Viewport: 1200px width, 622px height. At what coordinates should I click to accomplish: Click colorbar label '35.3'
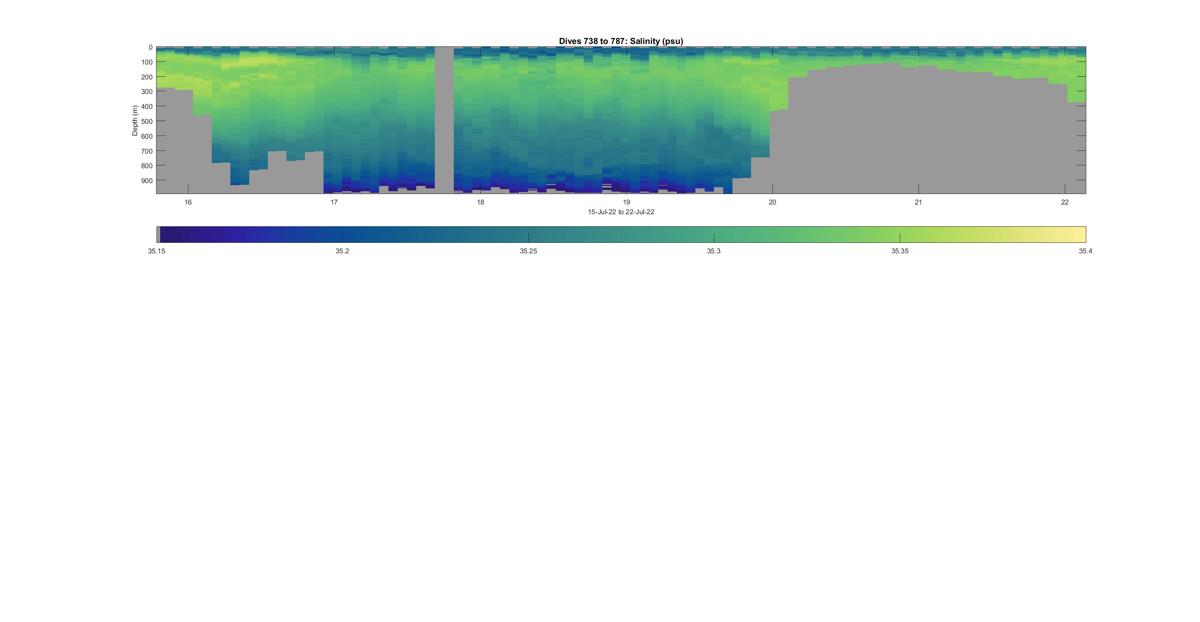[713, 251]
